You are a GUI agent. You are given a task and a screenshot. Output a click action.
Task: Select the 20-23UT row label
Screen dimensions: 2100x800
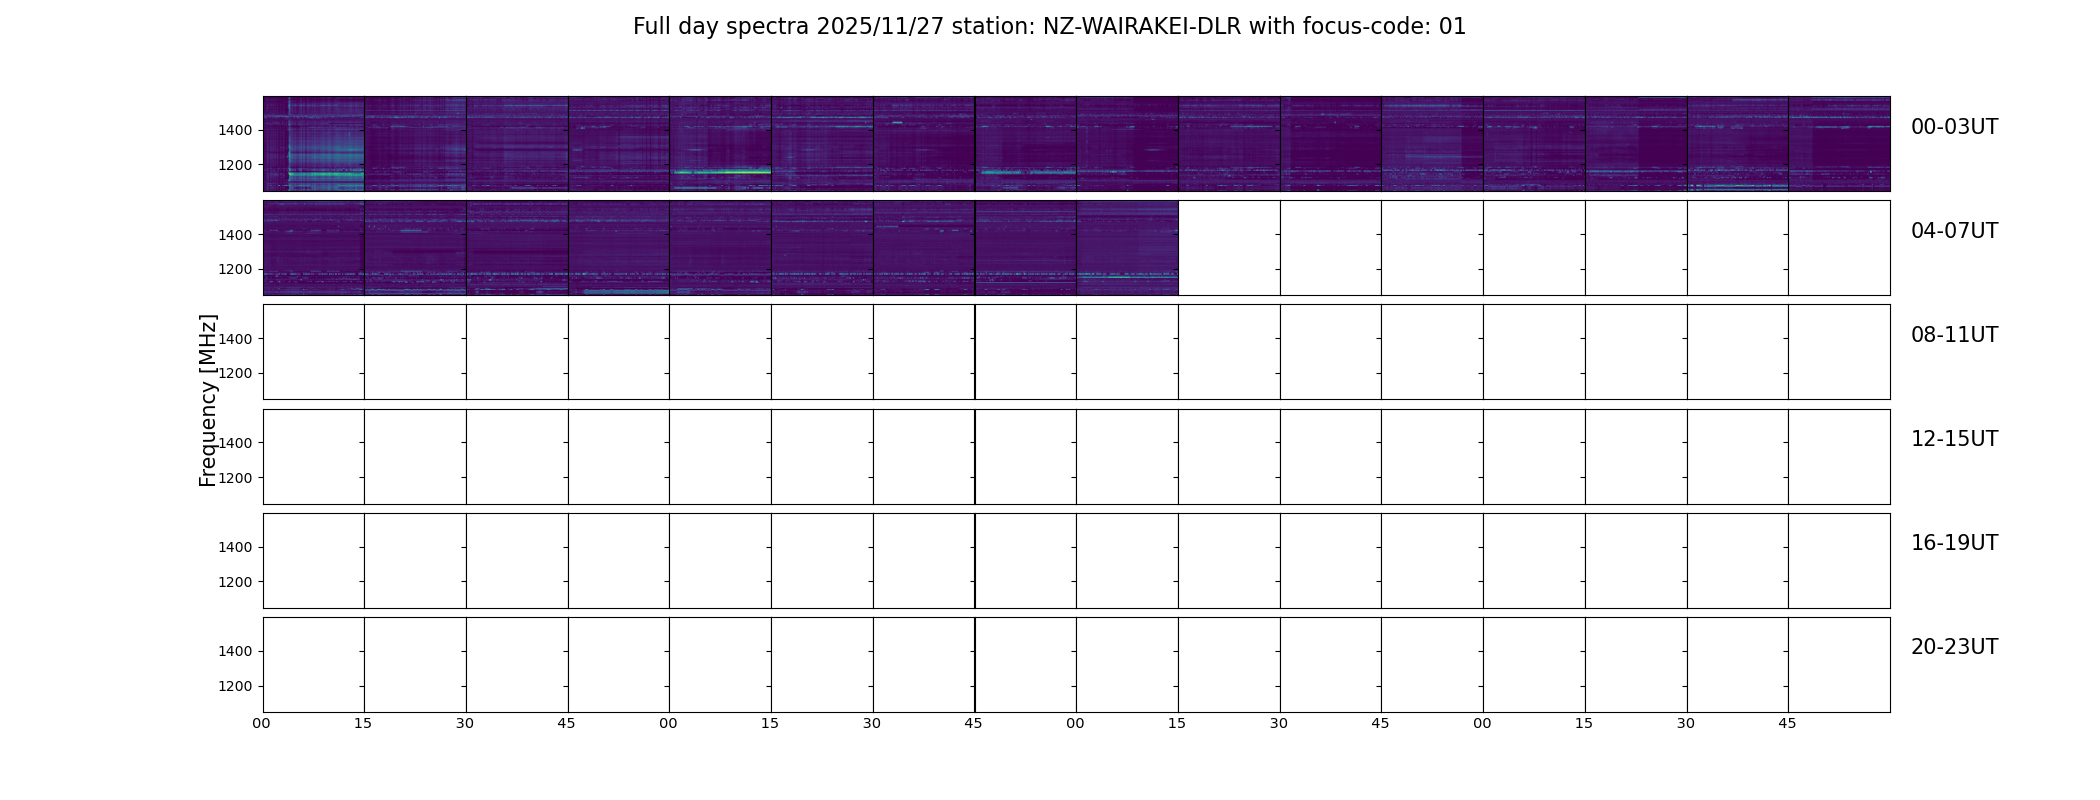[x=1954, y=647]
